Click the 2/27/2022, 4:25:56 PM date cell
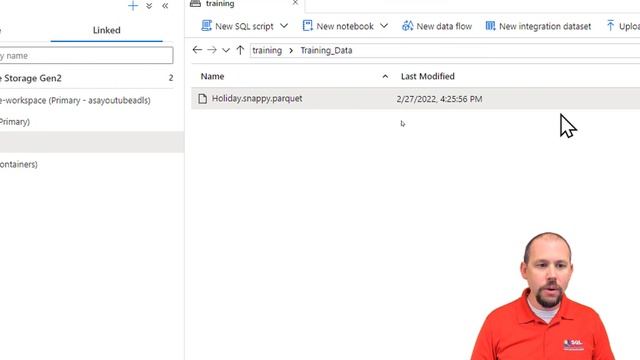This screenshot has width=640, height=360. (439, 99)
